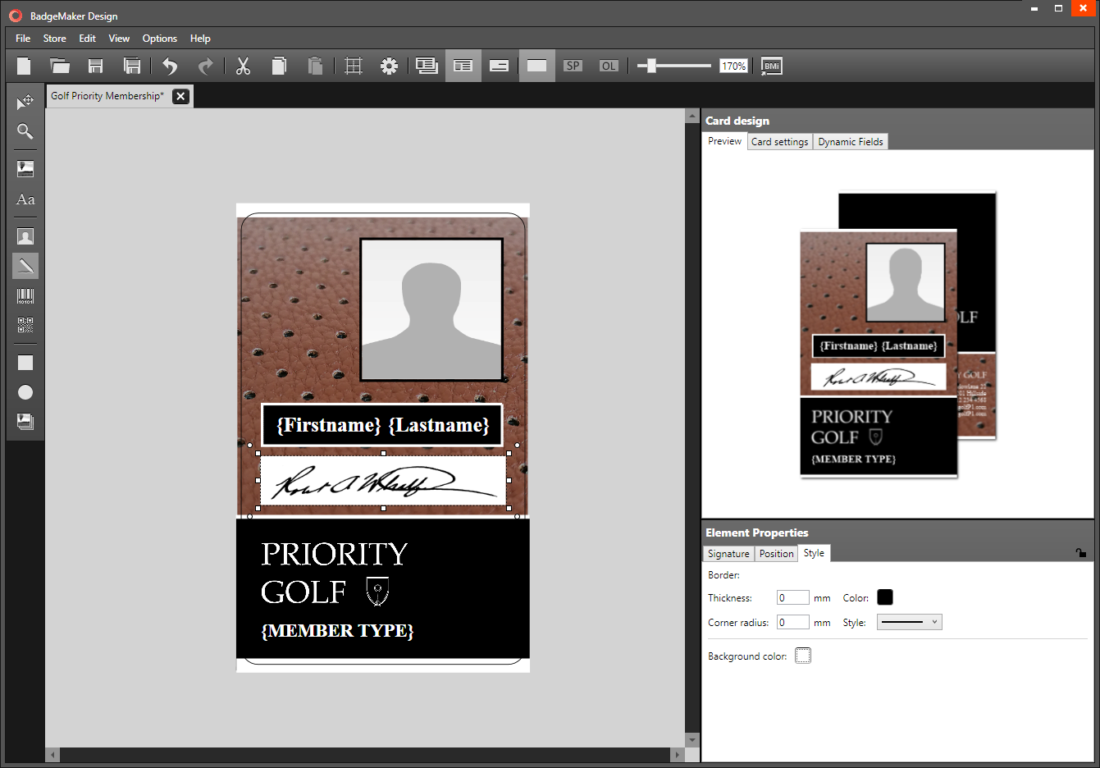Activate the Zoom magnifier tool
1100x768 pixels.
pyautogui.click(x=25, y=131)
